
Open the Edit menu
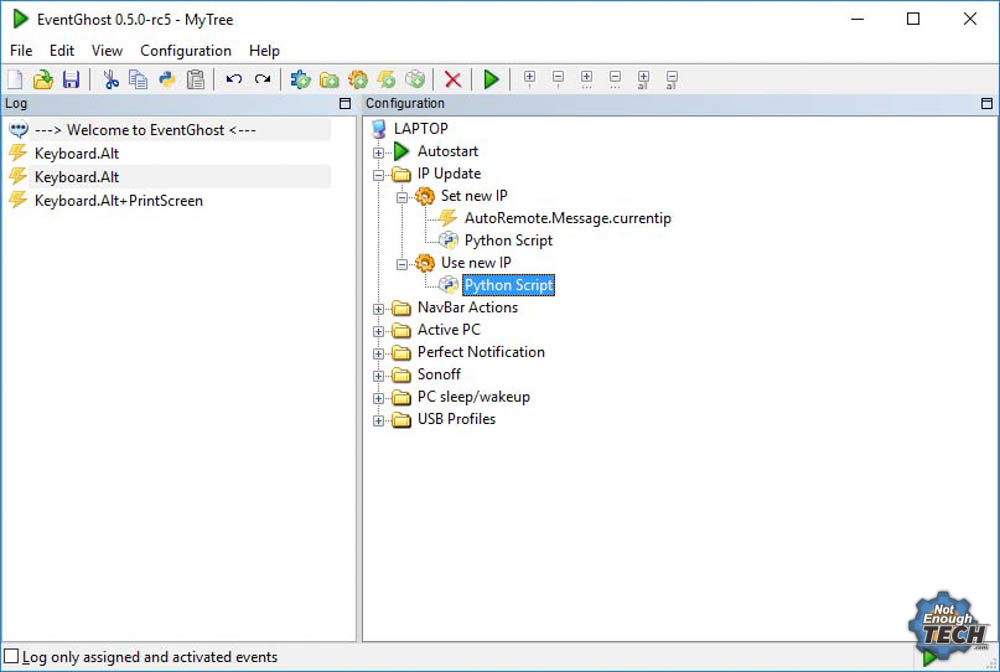click(x=62, y=50)
